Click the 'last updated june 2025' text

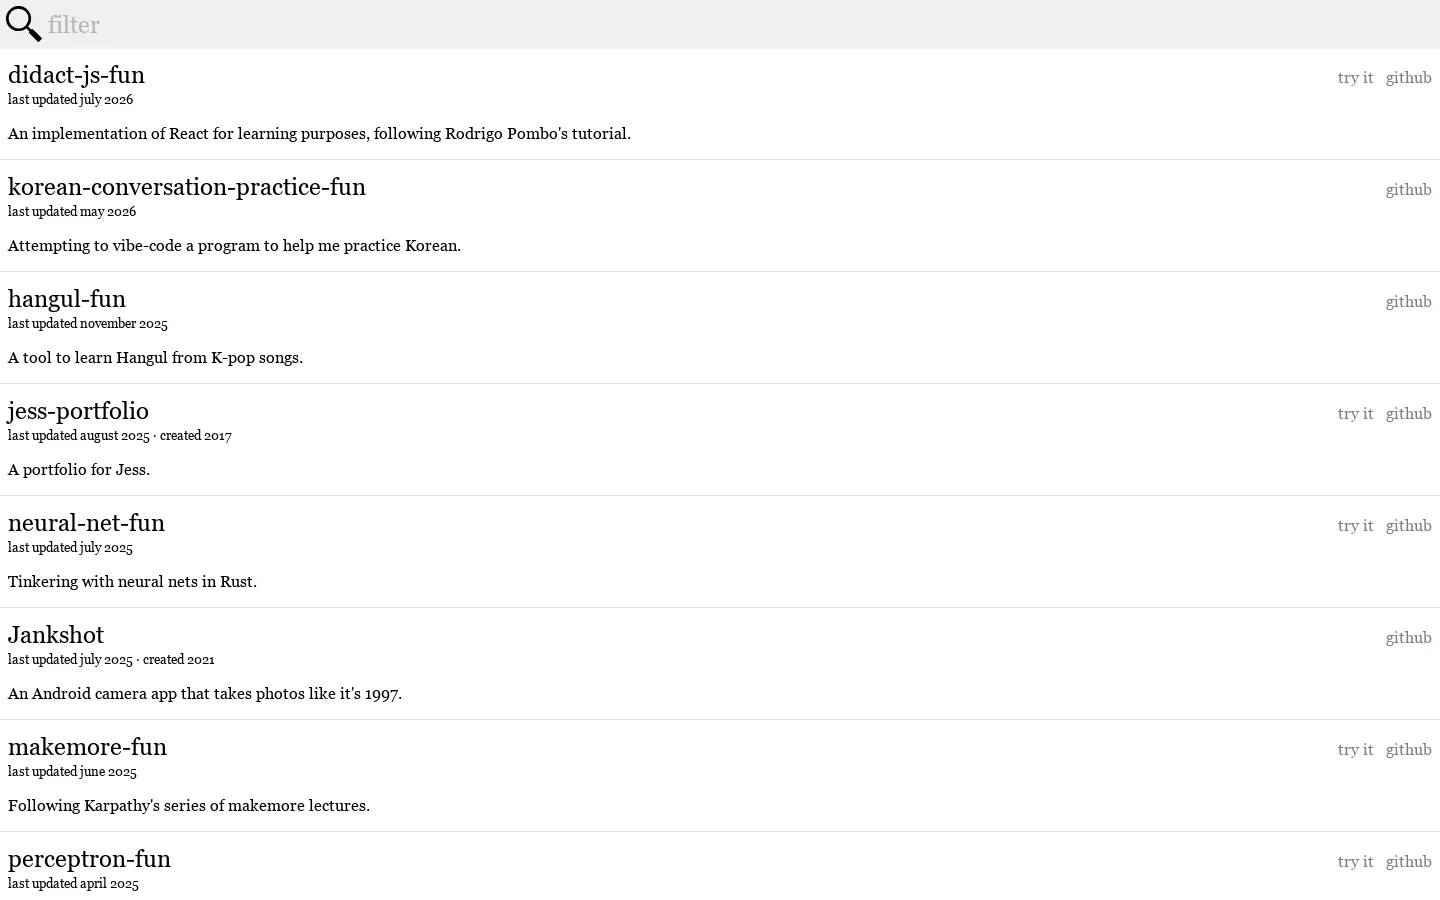[x=72, y=772]
